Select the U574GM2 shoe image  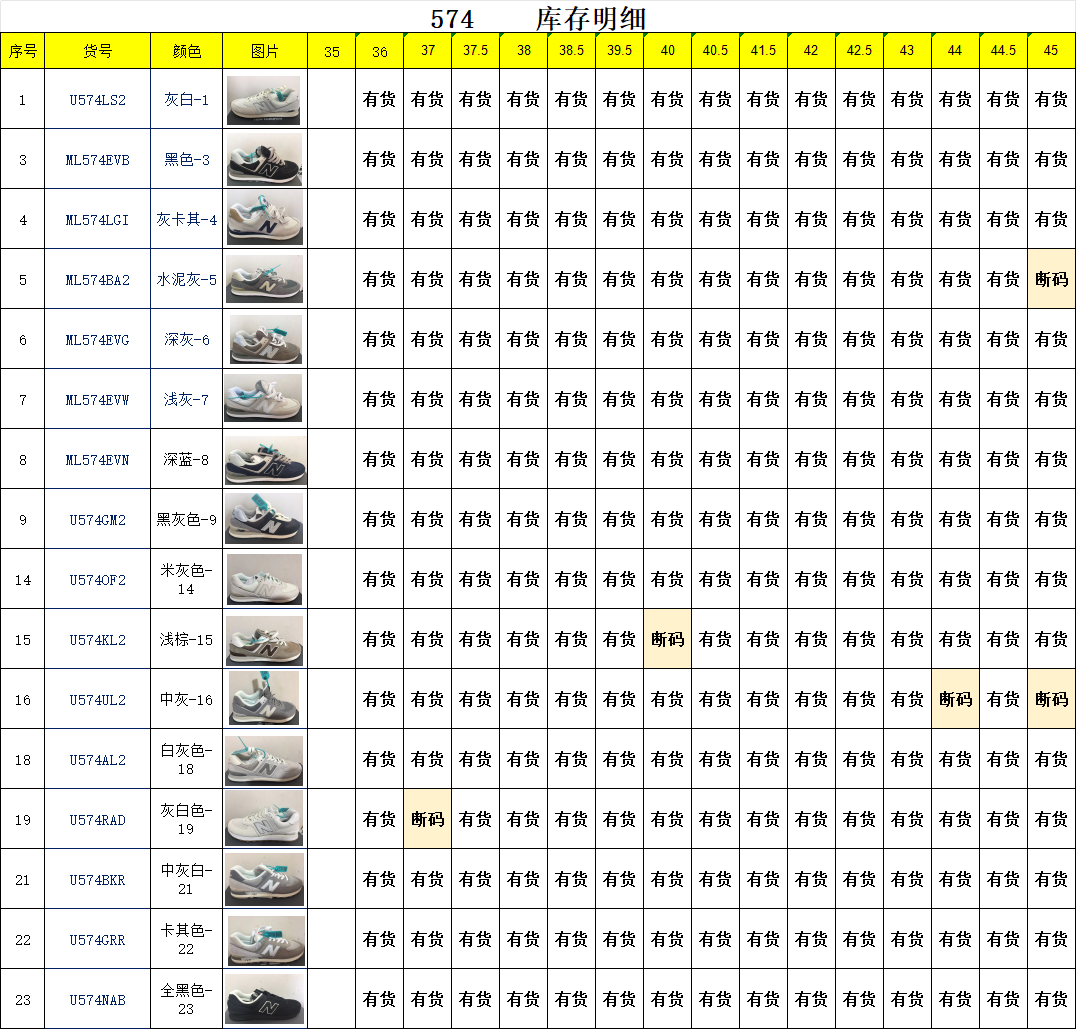264,519
